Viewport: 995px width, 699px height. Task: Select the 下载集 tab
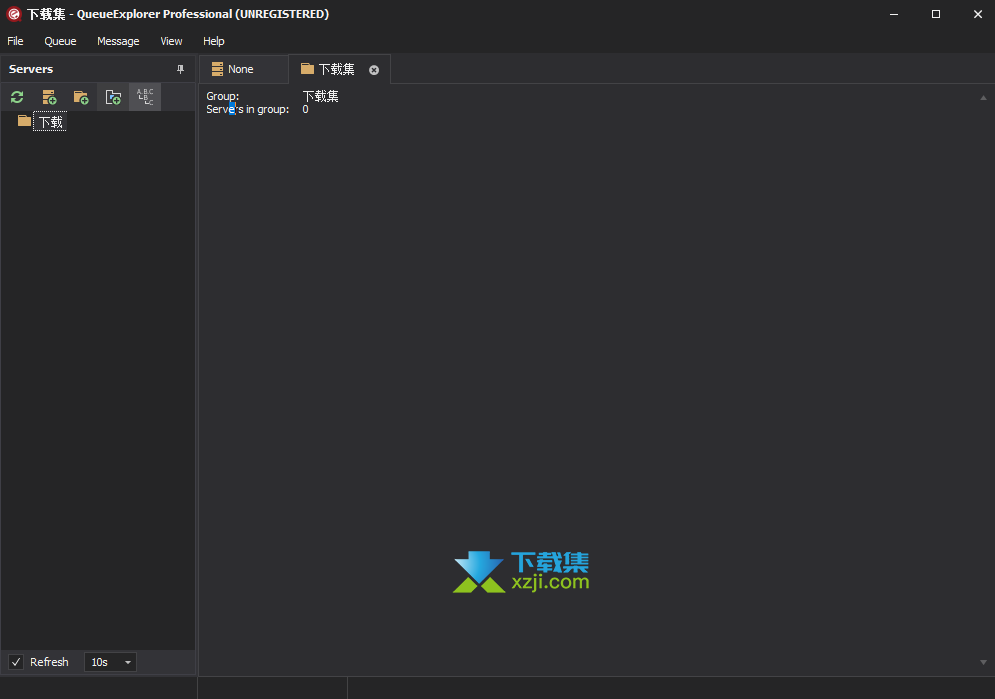click(339, 69)
